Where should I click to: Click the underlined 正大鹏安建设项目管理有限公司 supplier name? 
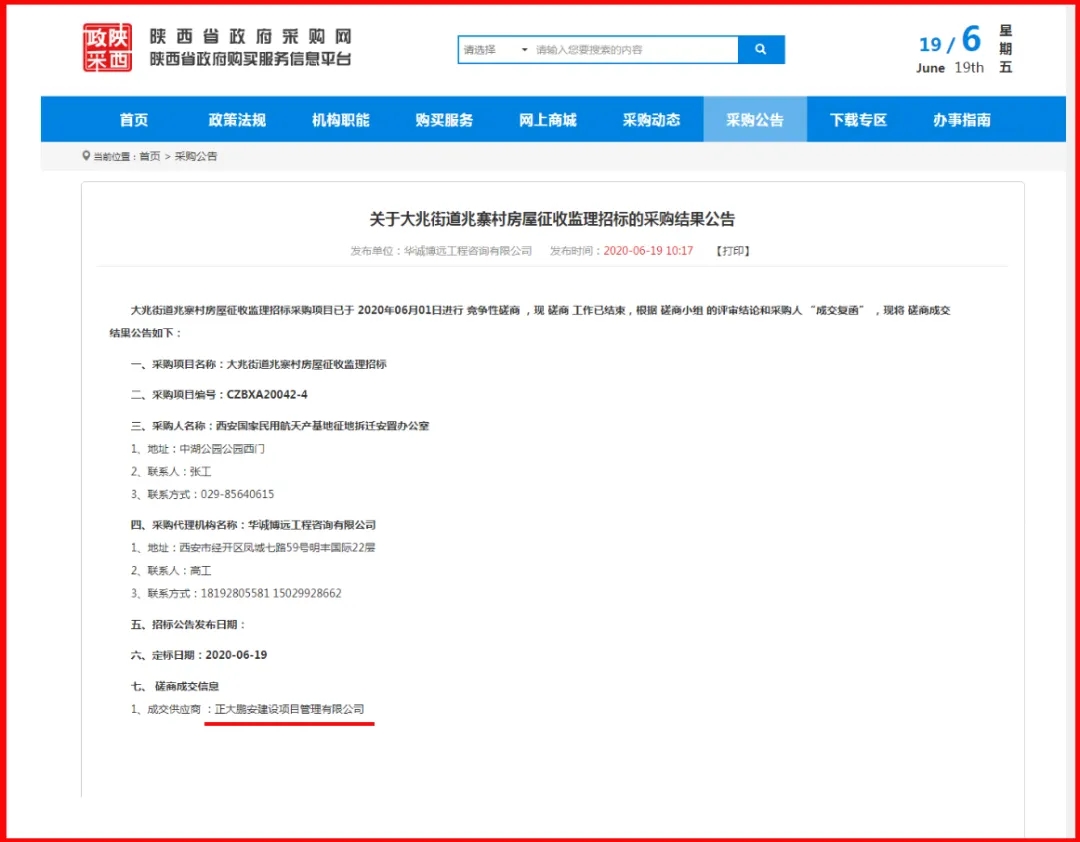(x=290, y=709)
